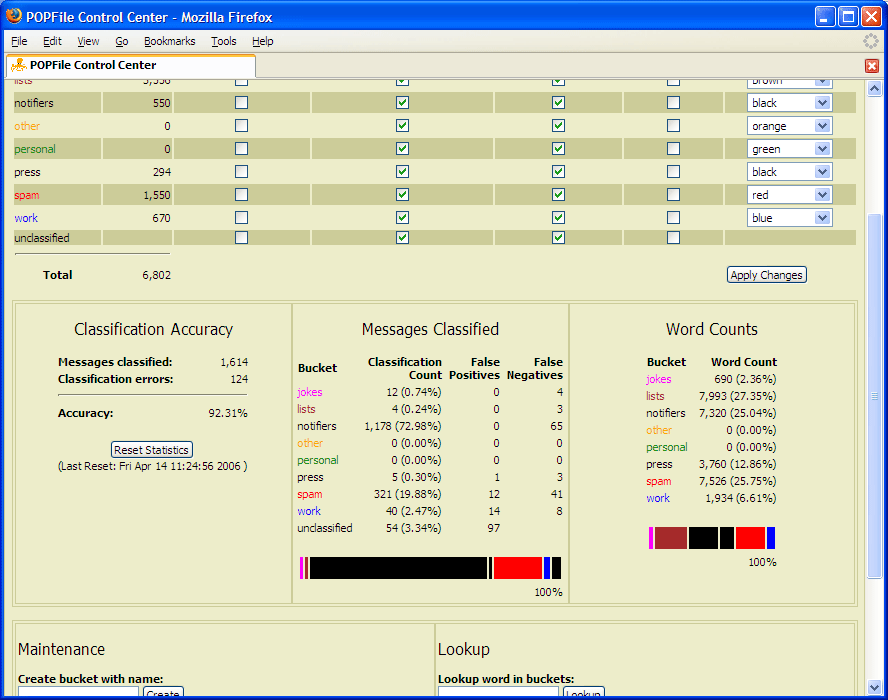This screenshot has width=888, height=700.
Task: Open the other bucket link in top table
Action: 27,126
